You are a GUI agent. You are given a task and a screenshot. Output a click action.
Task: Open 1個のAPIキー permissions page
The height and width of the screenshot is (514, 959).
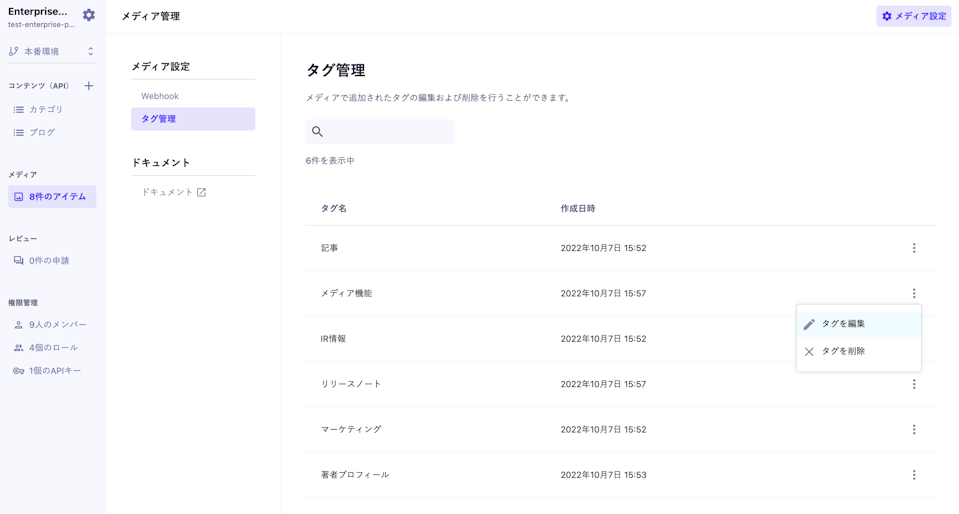[54, 371]
